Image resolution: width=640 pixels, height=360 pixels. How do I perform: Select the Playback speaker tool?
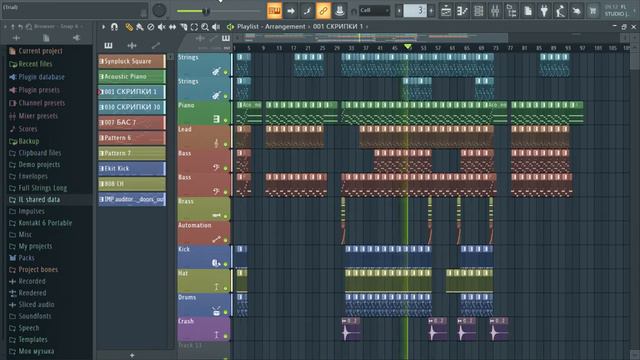216,27
